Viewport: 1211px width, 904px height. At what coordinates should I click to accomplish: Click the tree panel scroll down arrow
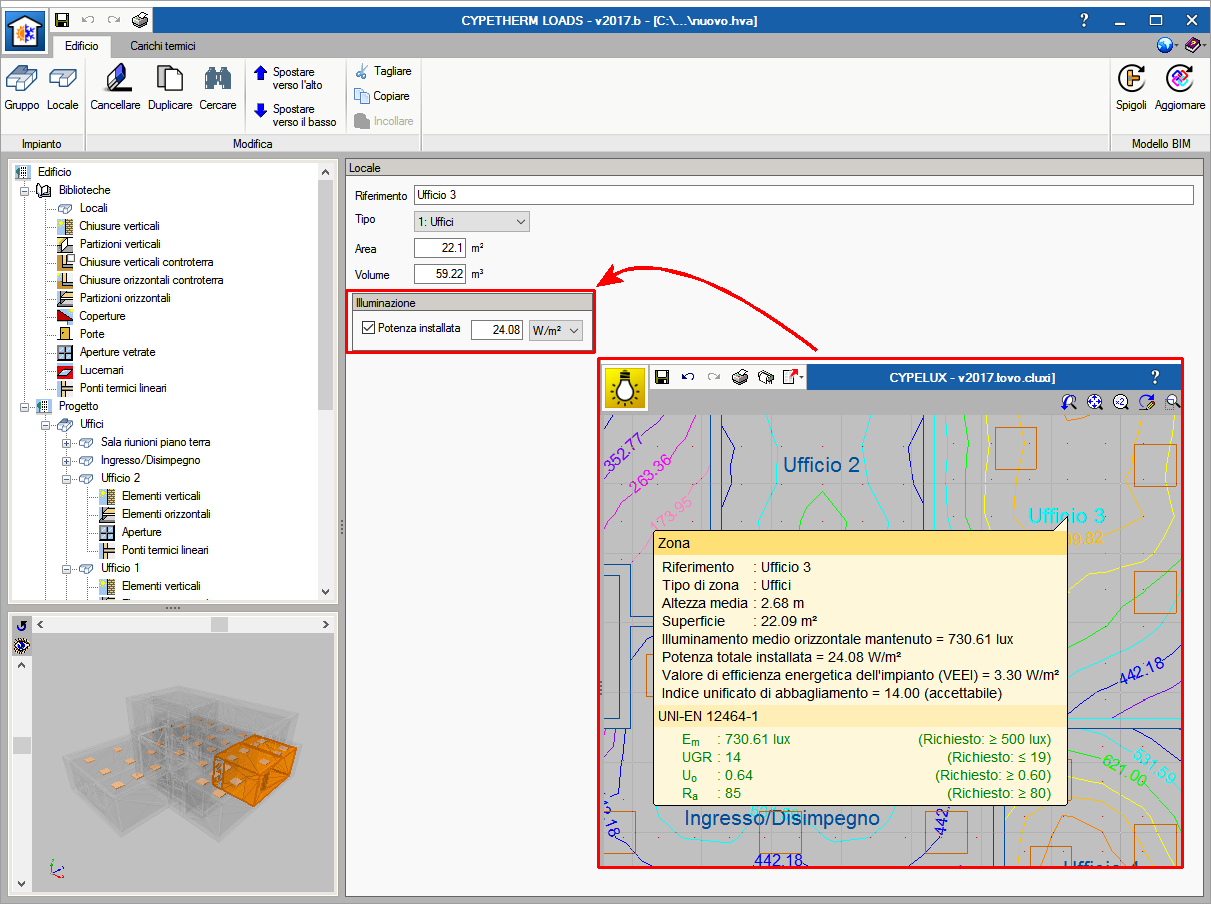pyautogui.click(x=325, y=592)
